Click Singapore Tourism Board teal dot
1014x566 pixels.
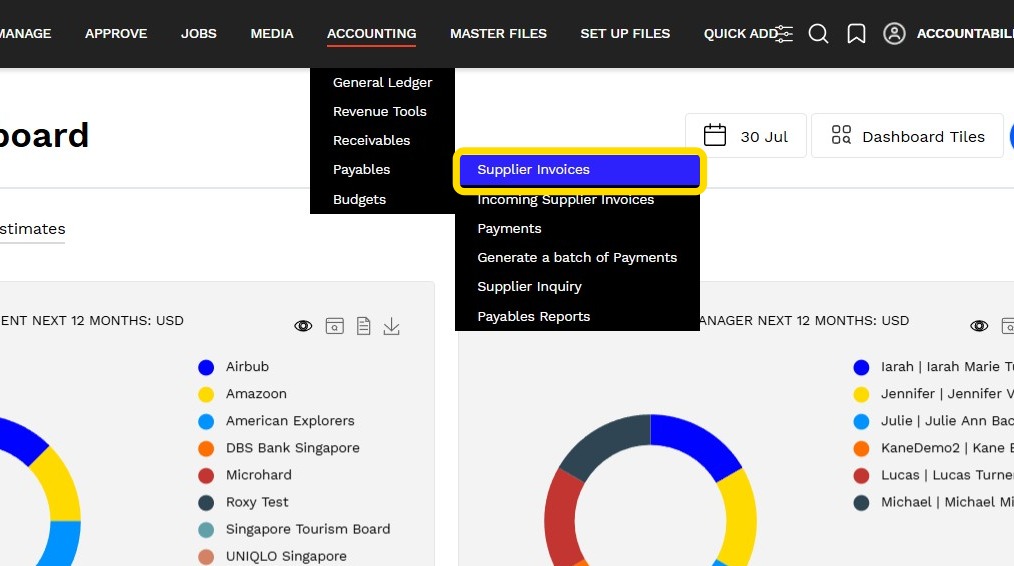click(206, 530)
